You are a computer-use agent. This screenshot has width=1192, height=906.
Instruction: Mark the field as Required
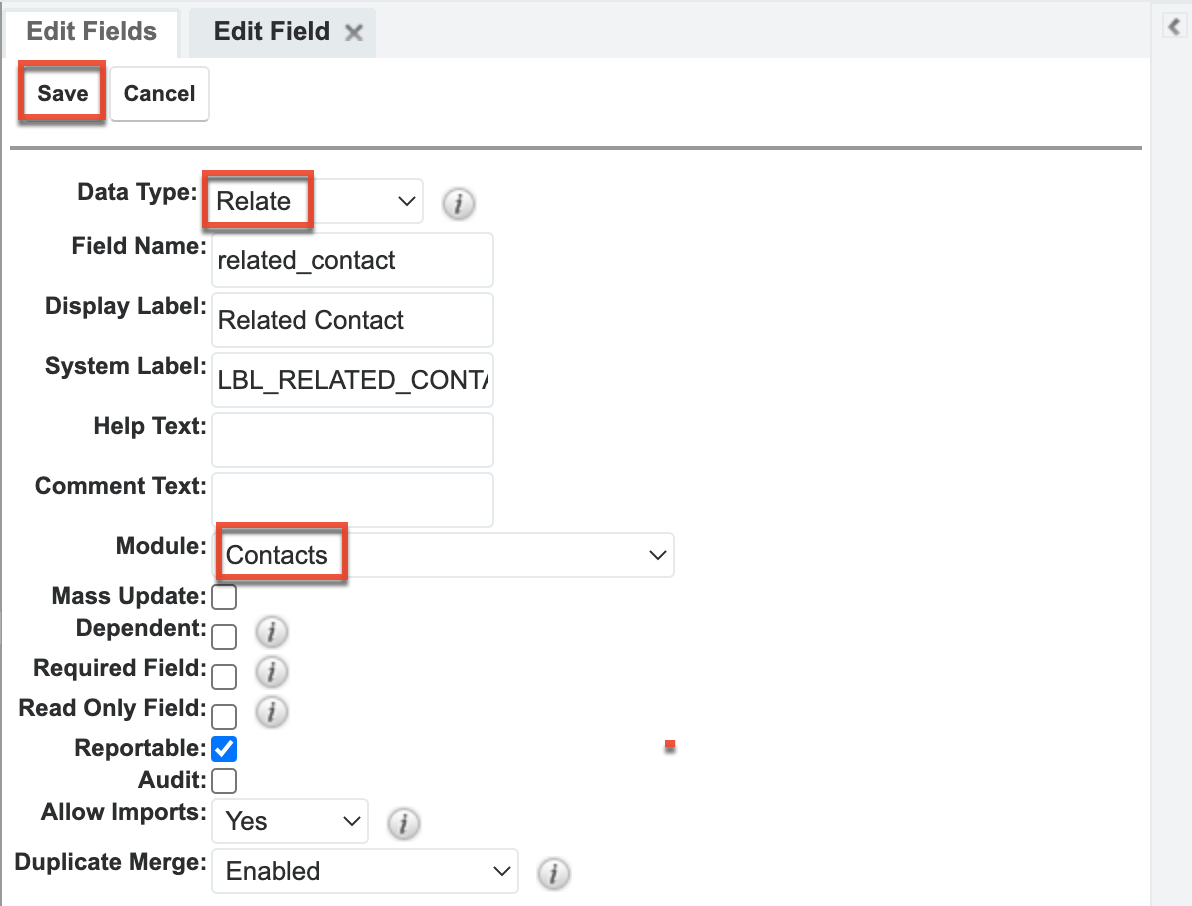click(224, 676)
